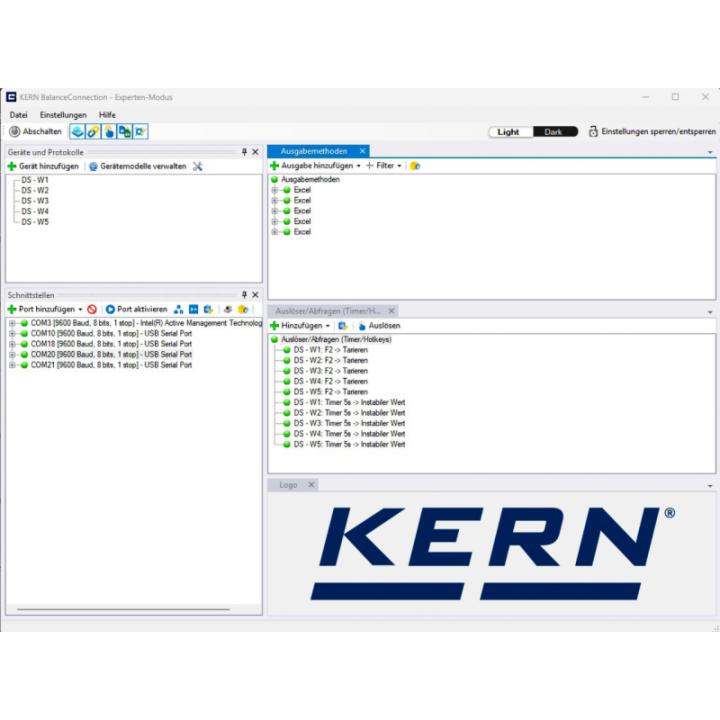720x720 pixels.
Task: Close the Schnittstellen panel
Action: pos(255,295)
